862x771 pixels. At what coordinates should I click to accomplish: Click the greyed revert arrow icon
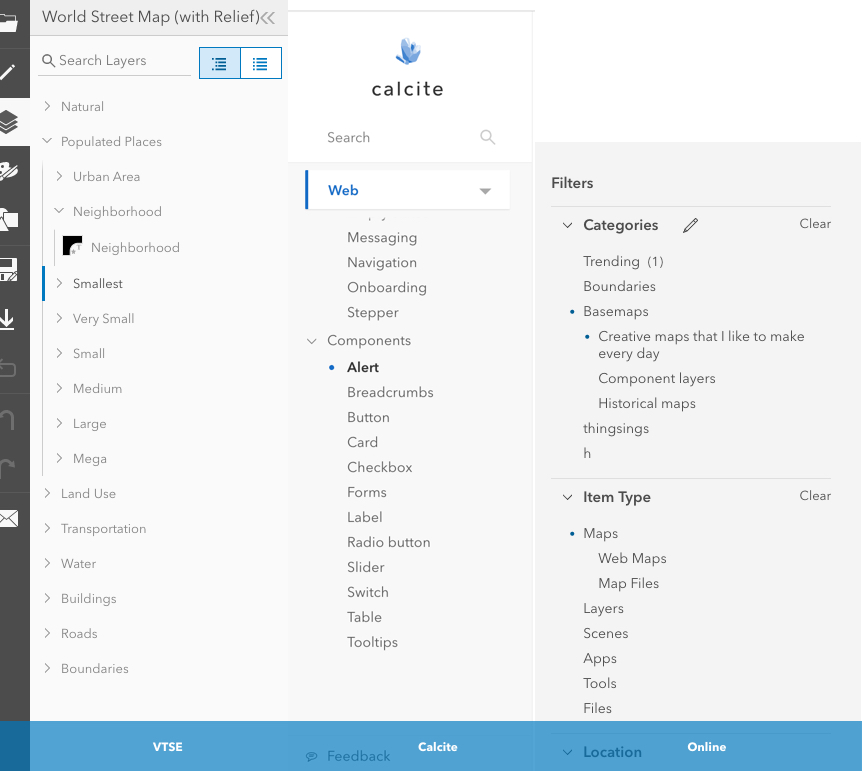pyautogui.click(x=8, y=368)
